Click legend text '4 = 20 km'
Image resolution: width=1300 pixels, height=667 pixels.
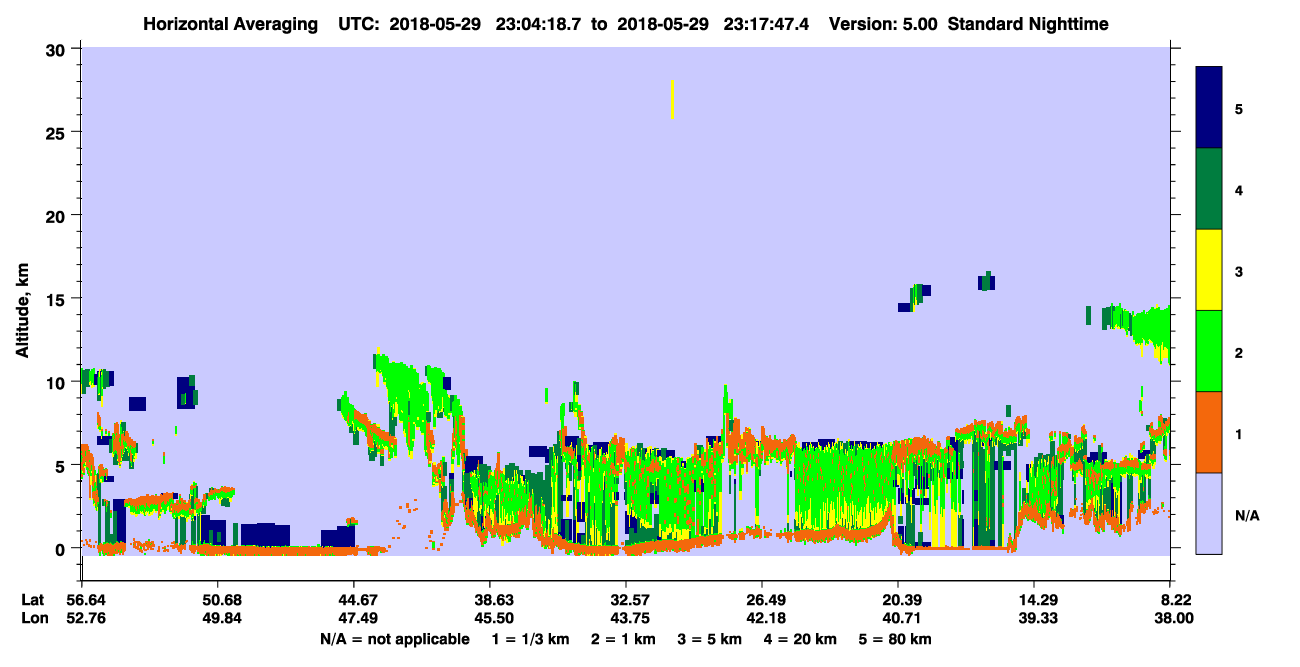(802, 639)
